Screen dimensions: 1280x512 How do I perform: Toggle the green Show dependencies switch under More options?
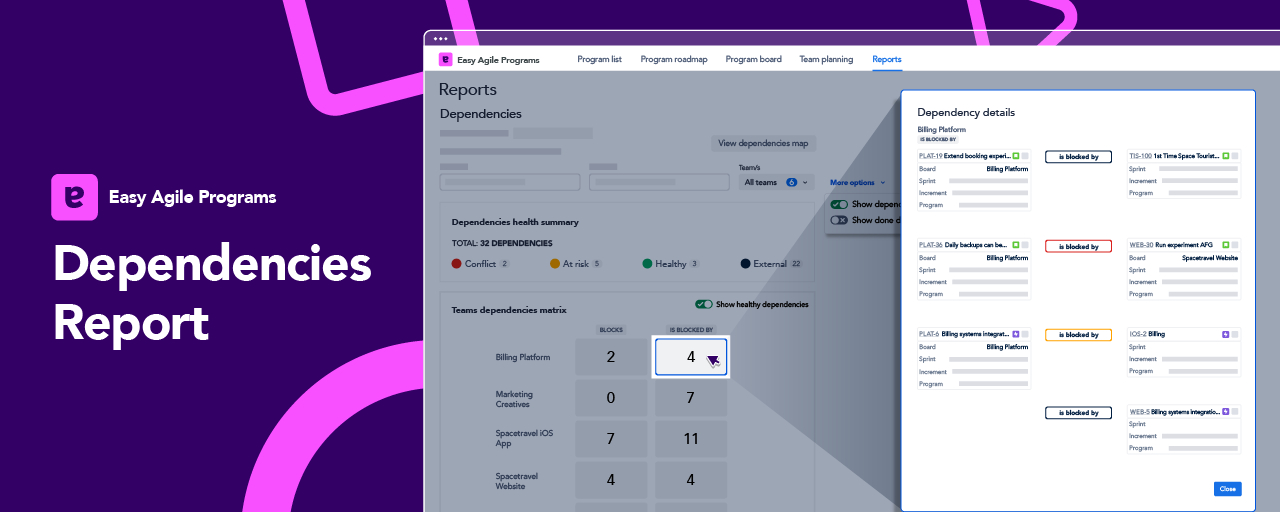tap(839, 204)
